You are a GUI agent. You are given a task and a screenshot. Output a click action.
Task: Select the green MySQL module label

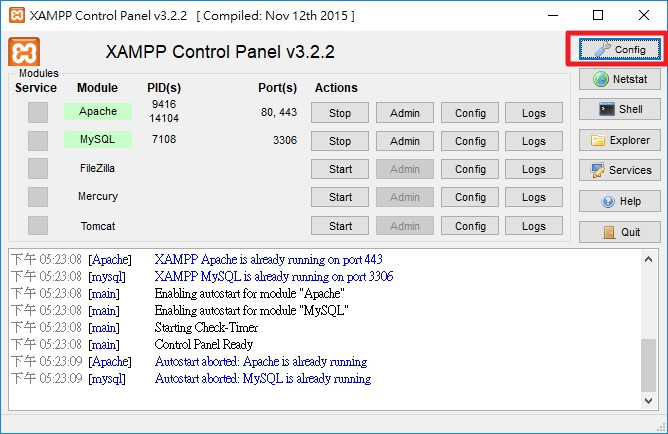click(x=98, y=139)
